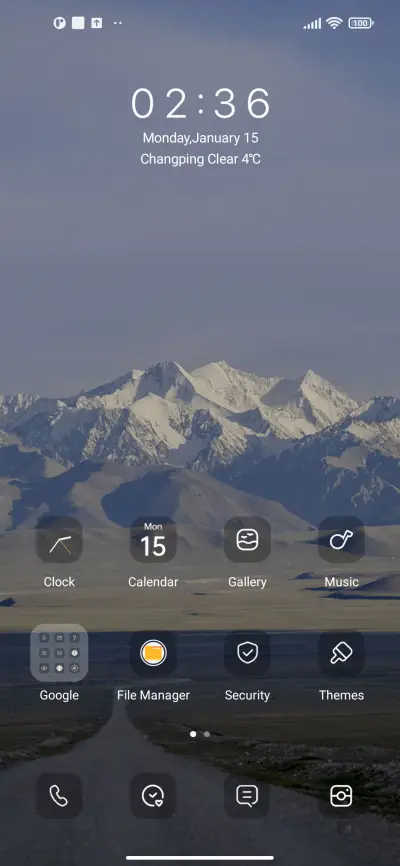The image size is (400, 866).
Task: Tap the Wi-Fi status icon
Action: pyautogui.click(x=334, y=23)
